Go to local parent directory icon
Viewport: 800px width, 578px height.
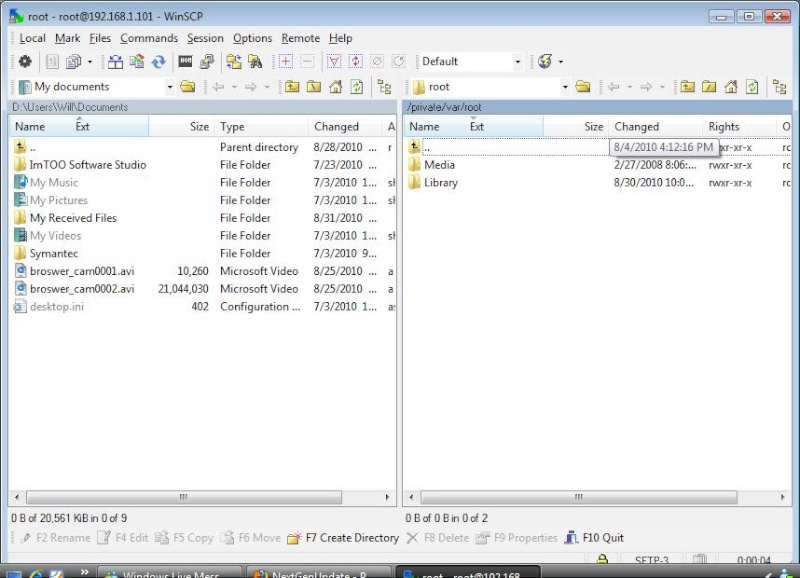[x=292, y=87]
